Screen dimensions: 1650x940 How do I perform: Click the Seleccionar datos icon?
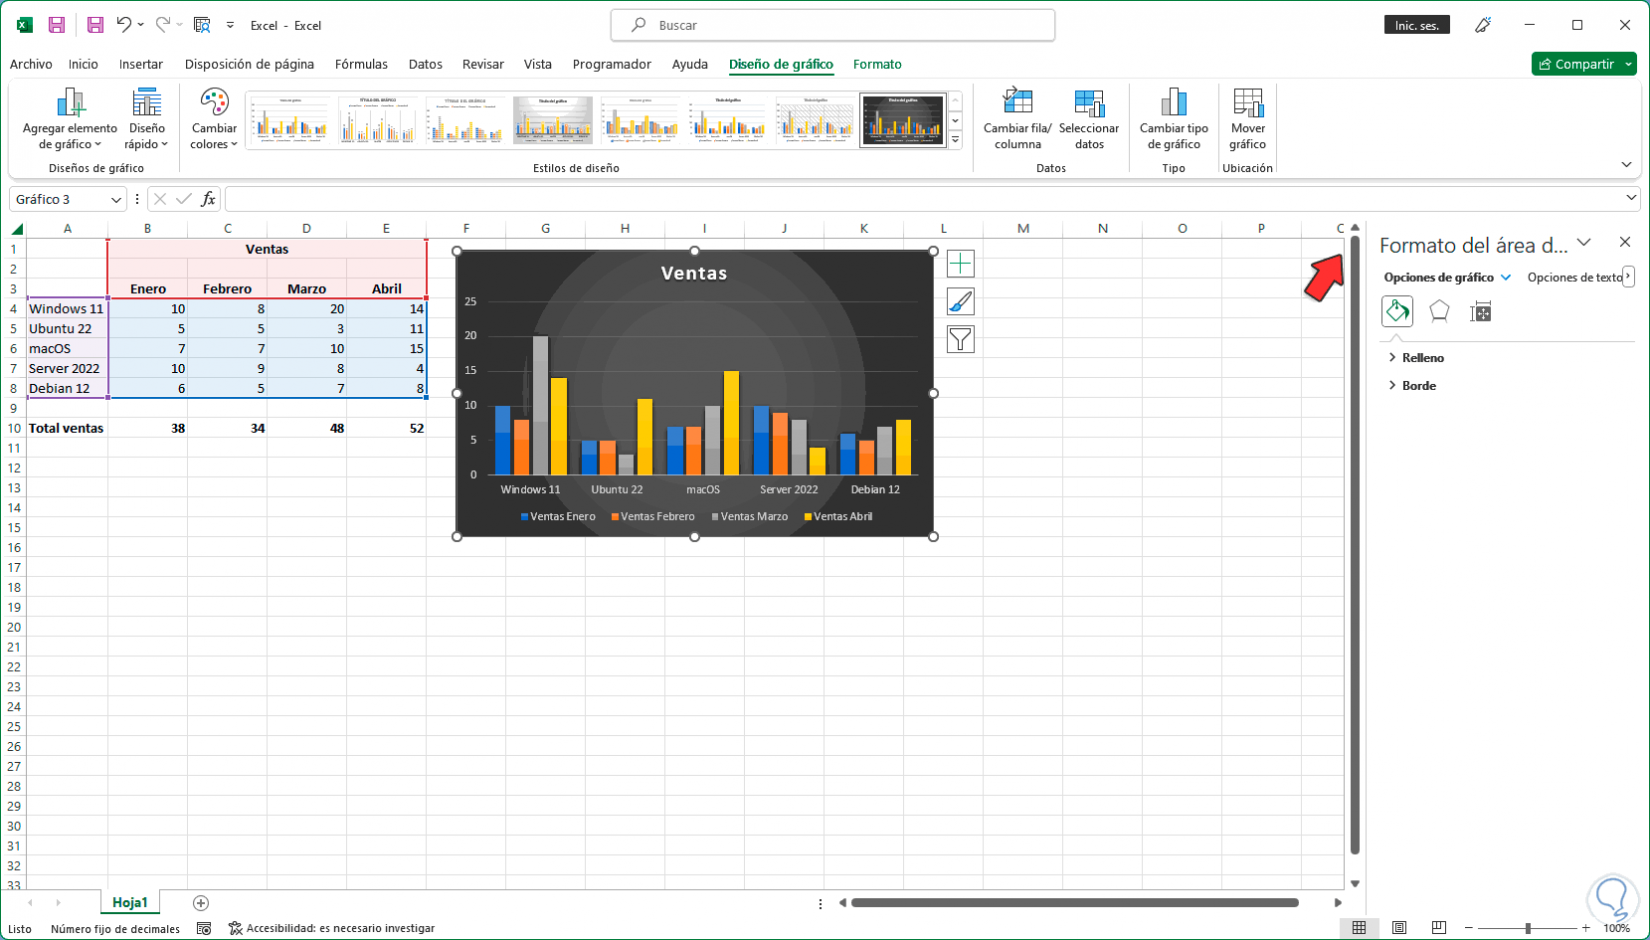click(x=1089, y=102)
